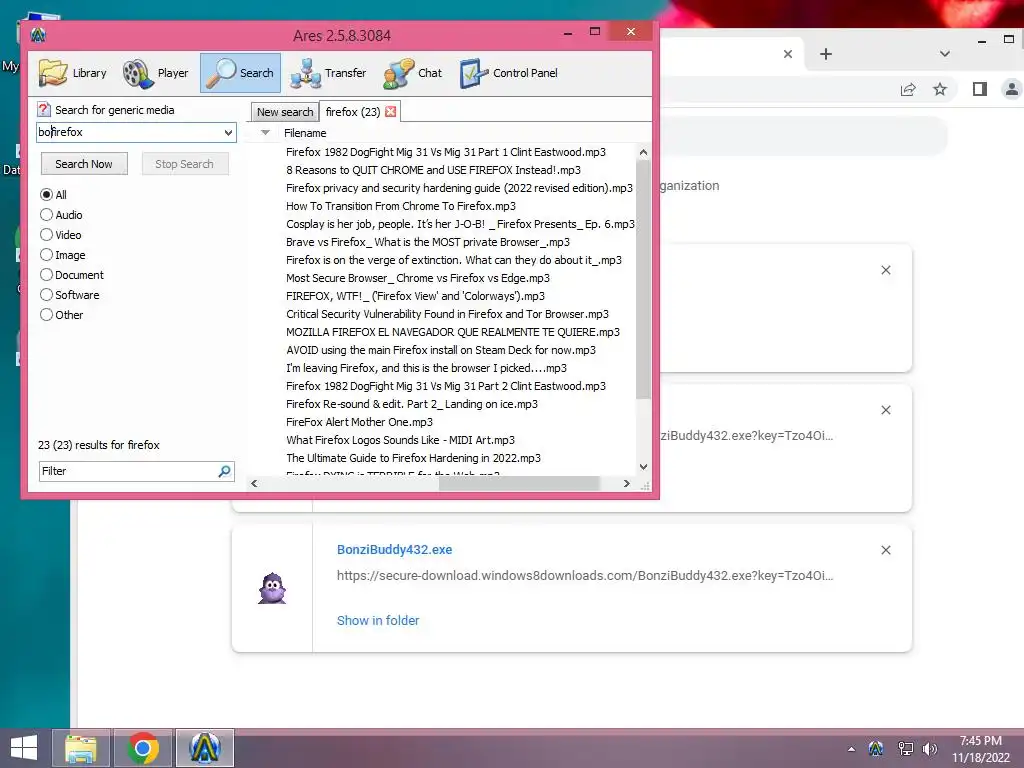Click the sort arrow beside Filename header
Viewport: 1024px width, 768px height.
tap(265, 133)
